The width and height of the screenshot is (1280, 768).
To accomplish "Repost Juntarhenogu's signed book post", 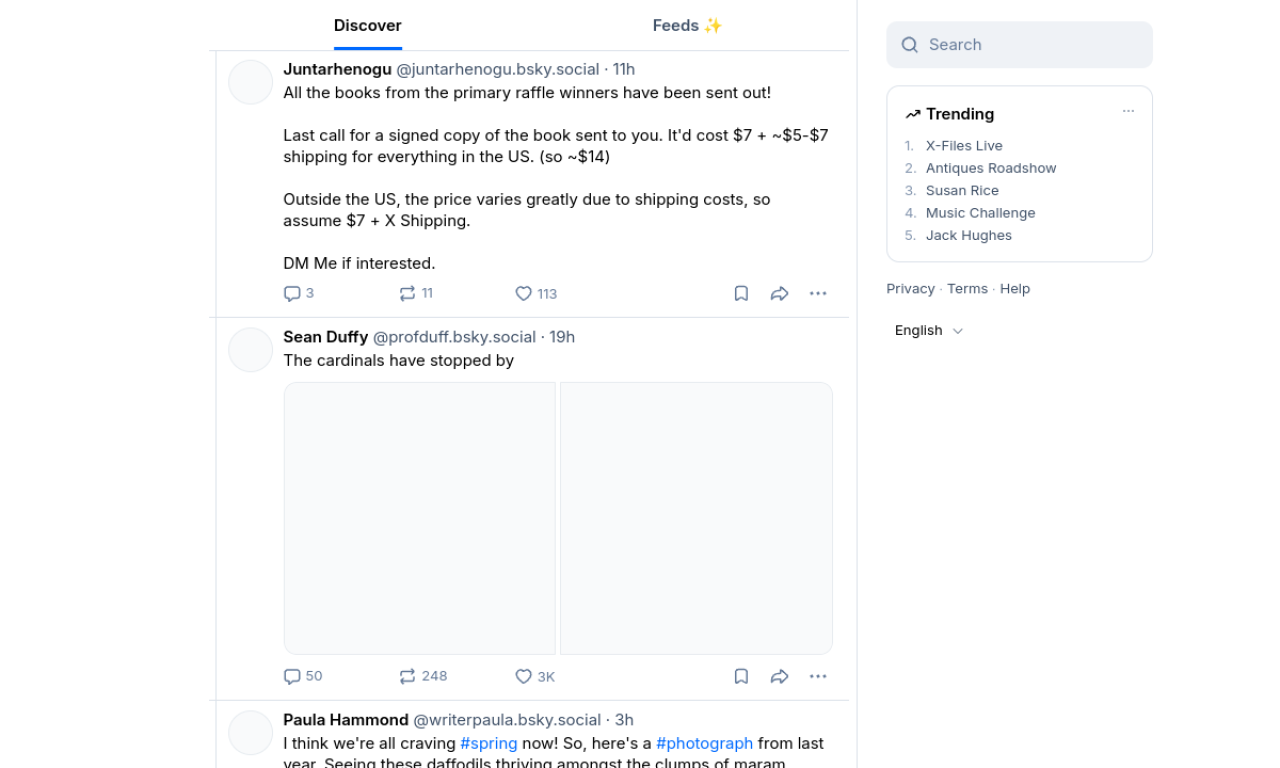I will click(407, 293).
